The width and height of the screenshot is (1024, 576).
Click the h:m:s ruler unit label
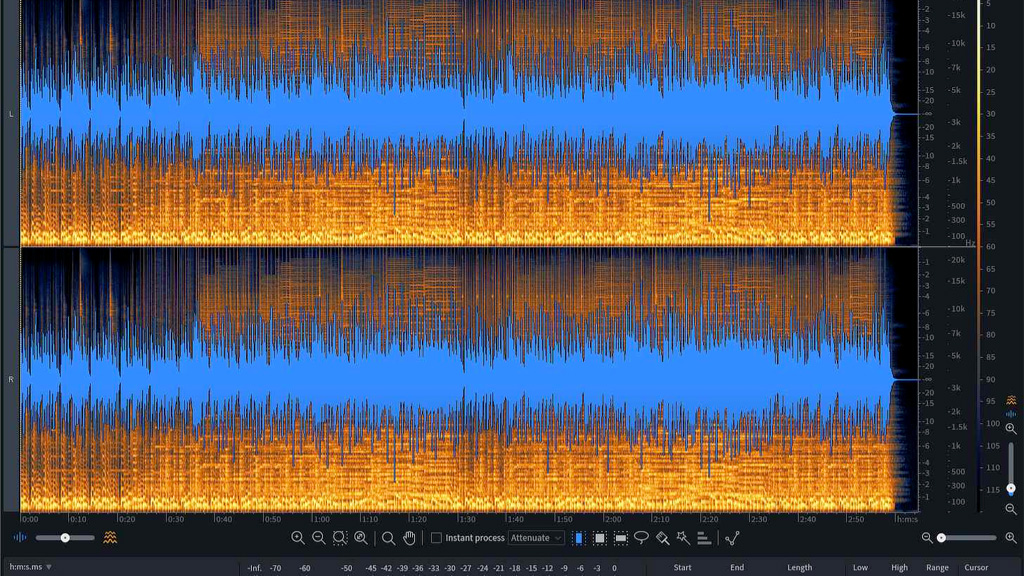(907, 519)
